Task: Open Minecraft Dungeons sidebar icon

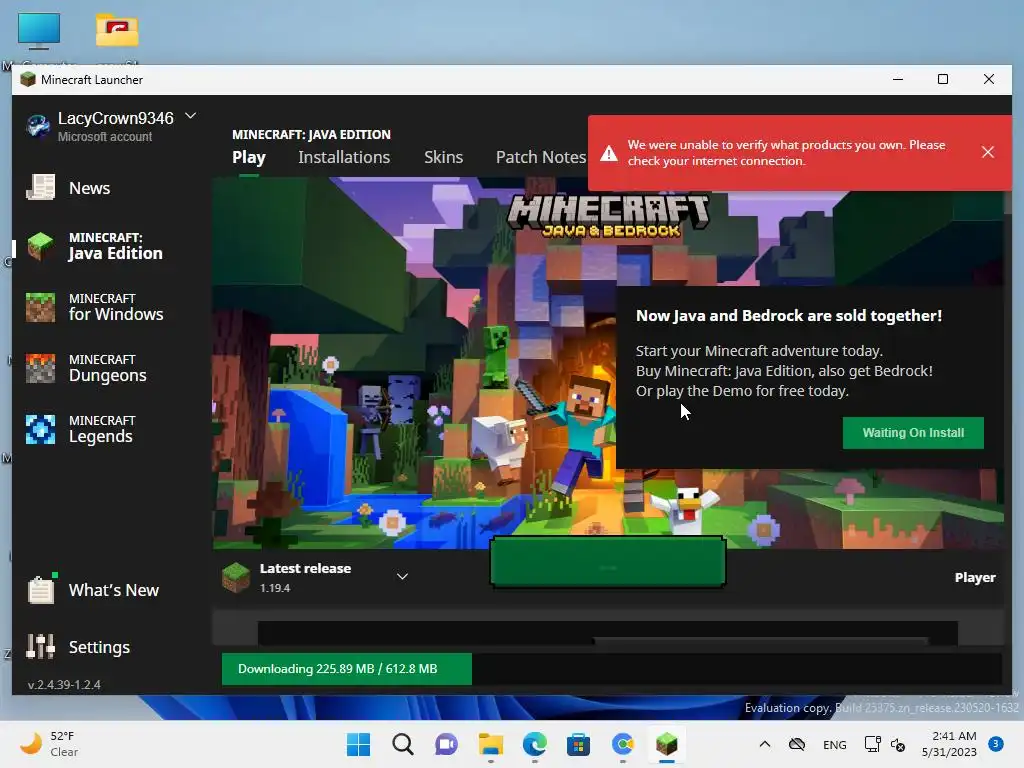Action: (40, 368)
